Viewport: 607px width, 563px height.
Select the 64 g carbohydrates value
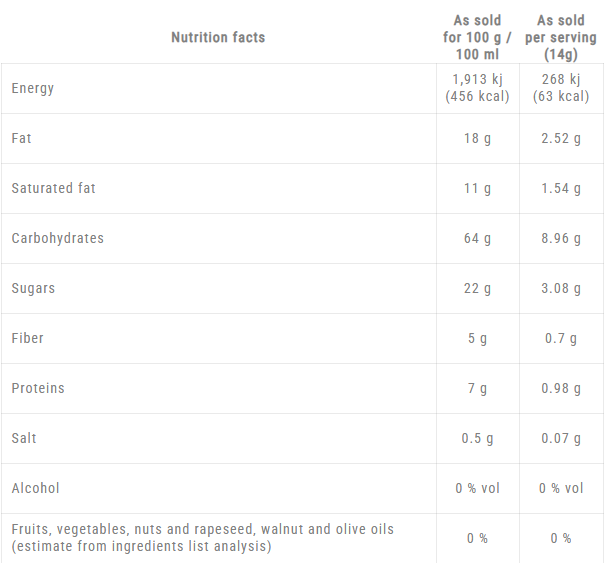(x=477, y=238)
